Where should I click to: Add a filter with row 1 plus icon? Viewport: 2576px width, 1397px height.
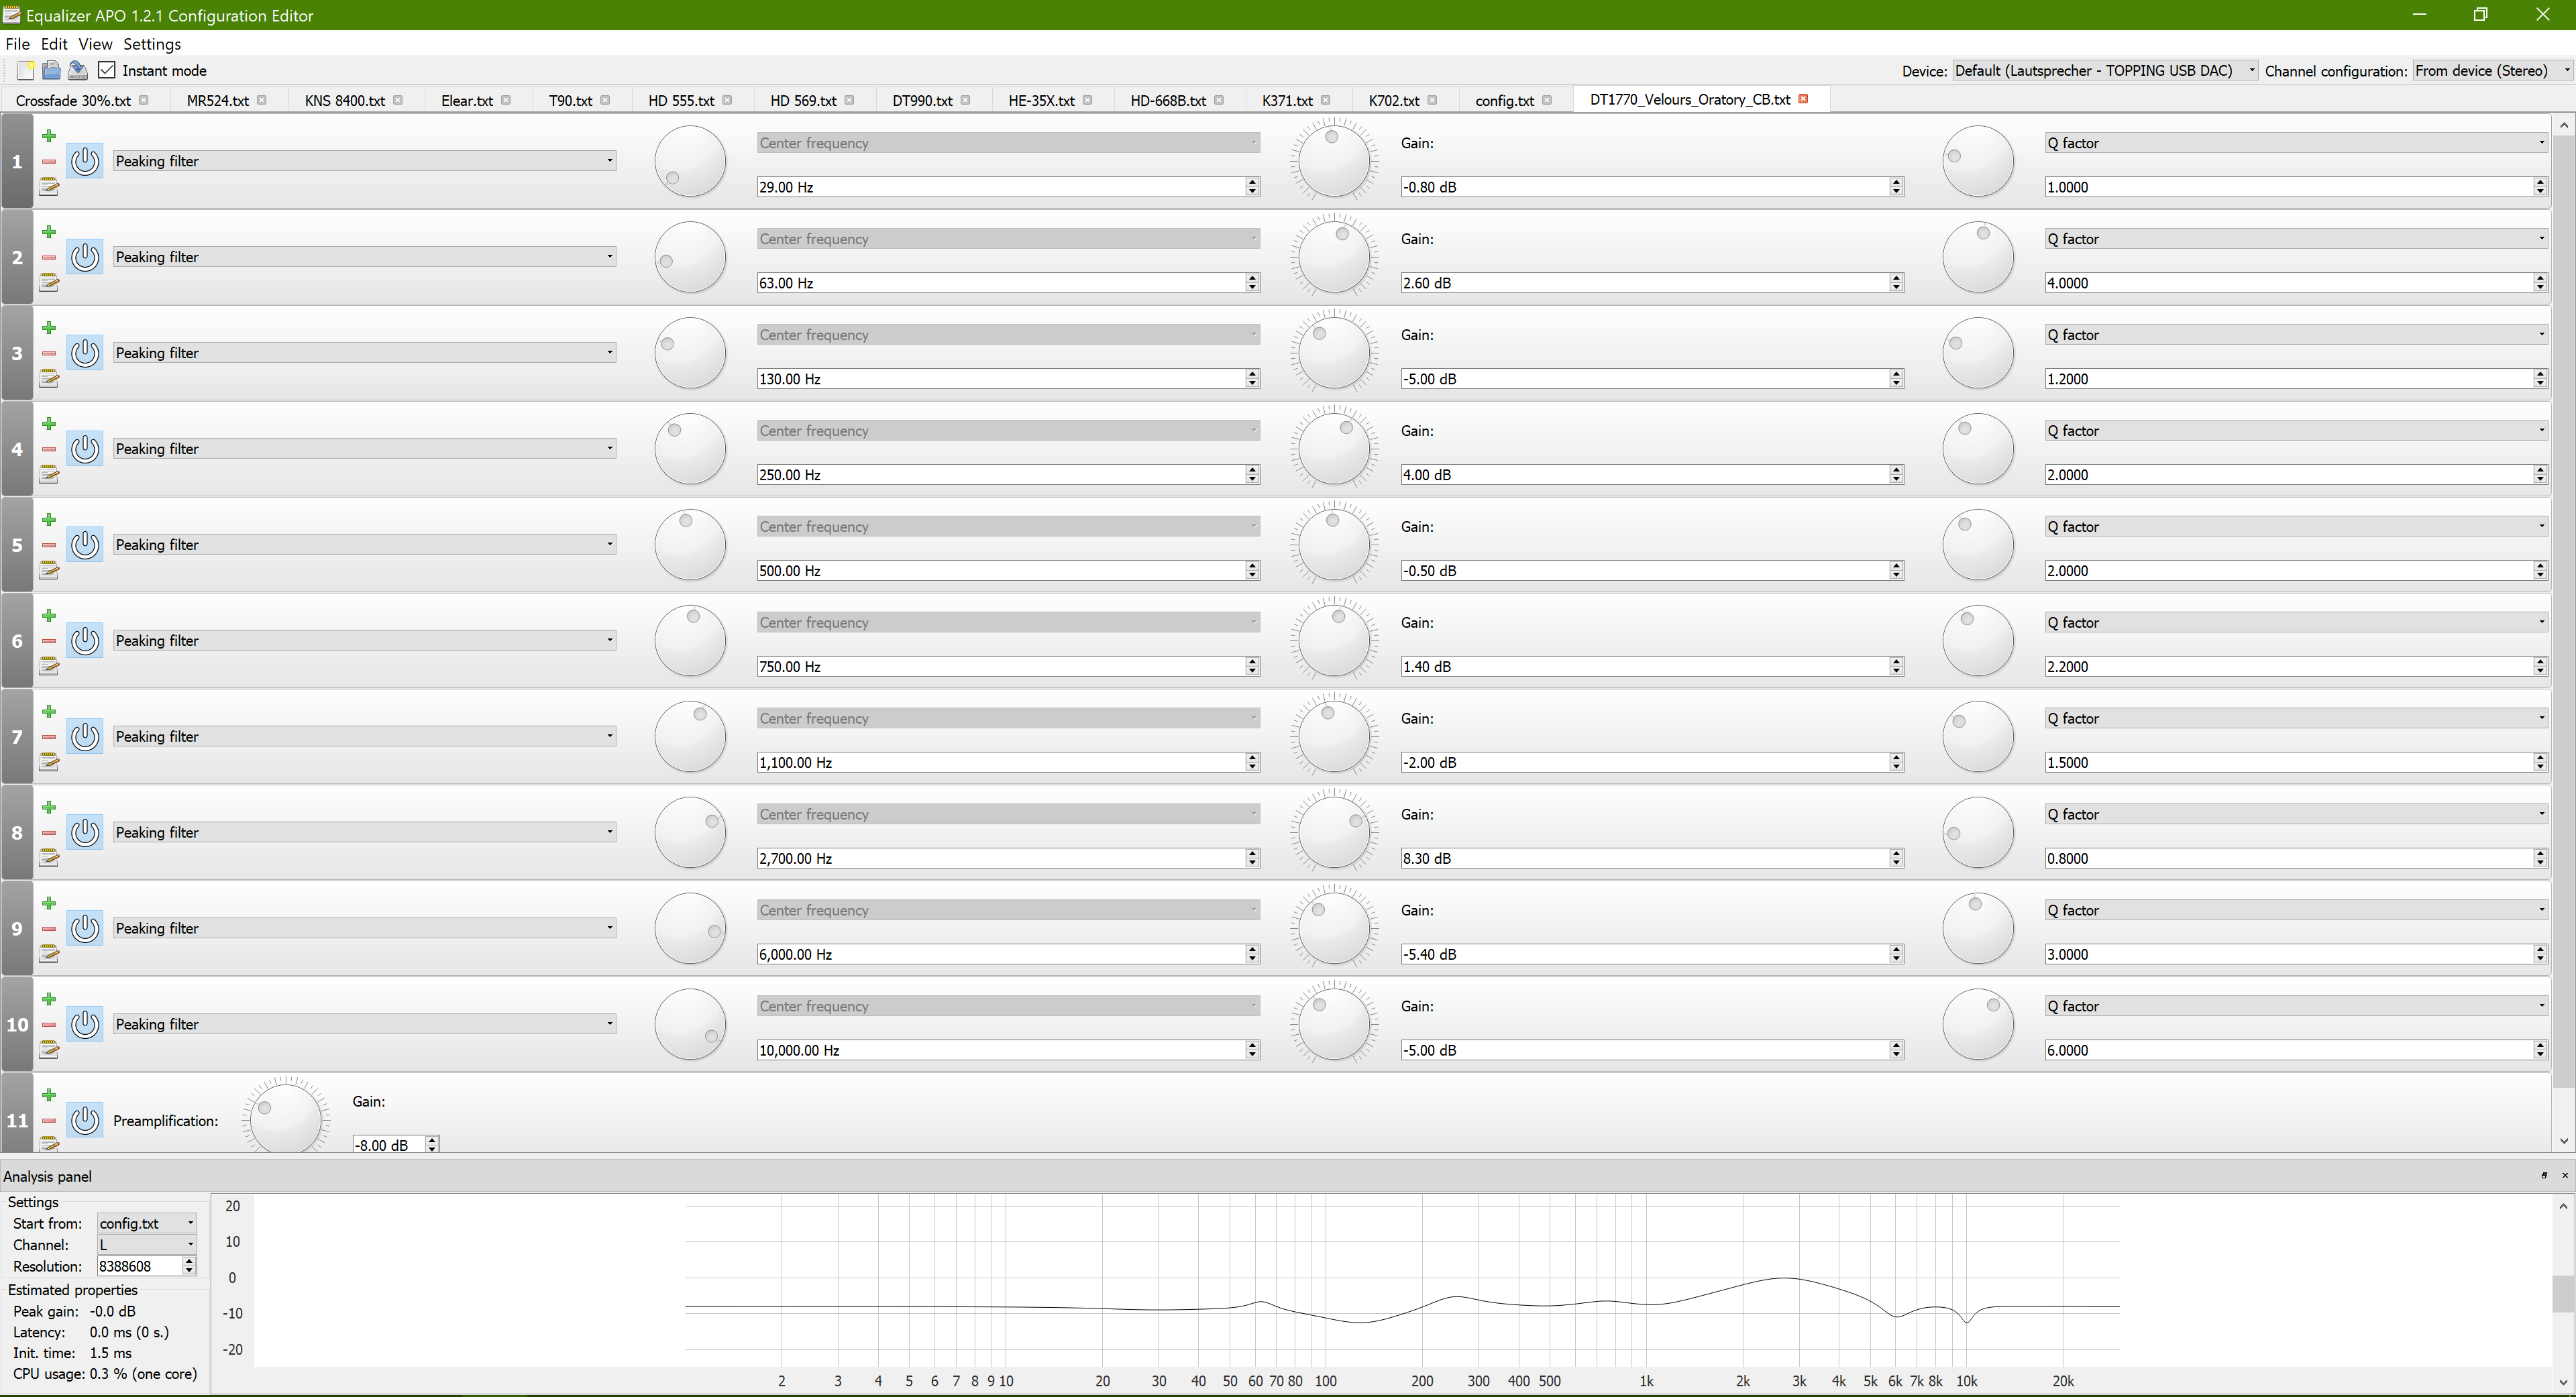point(49,136)
